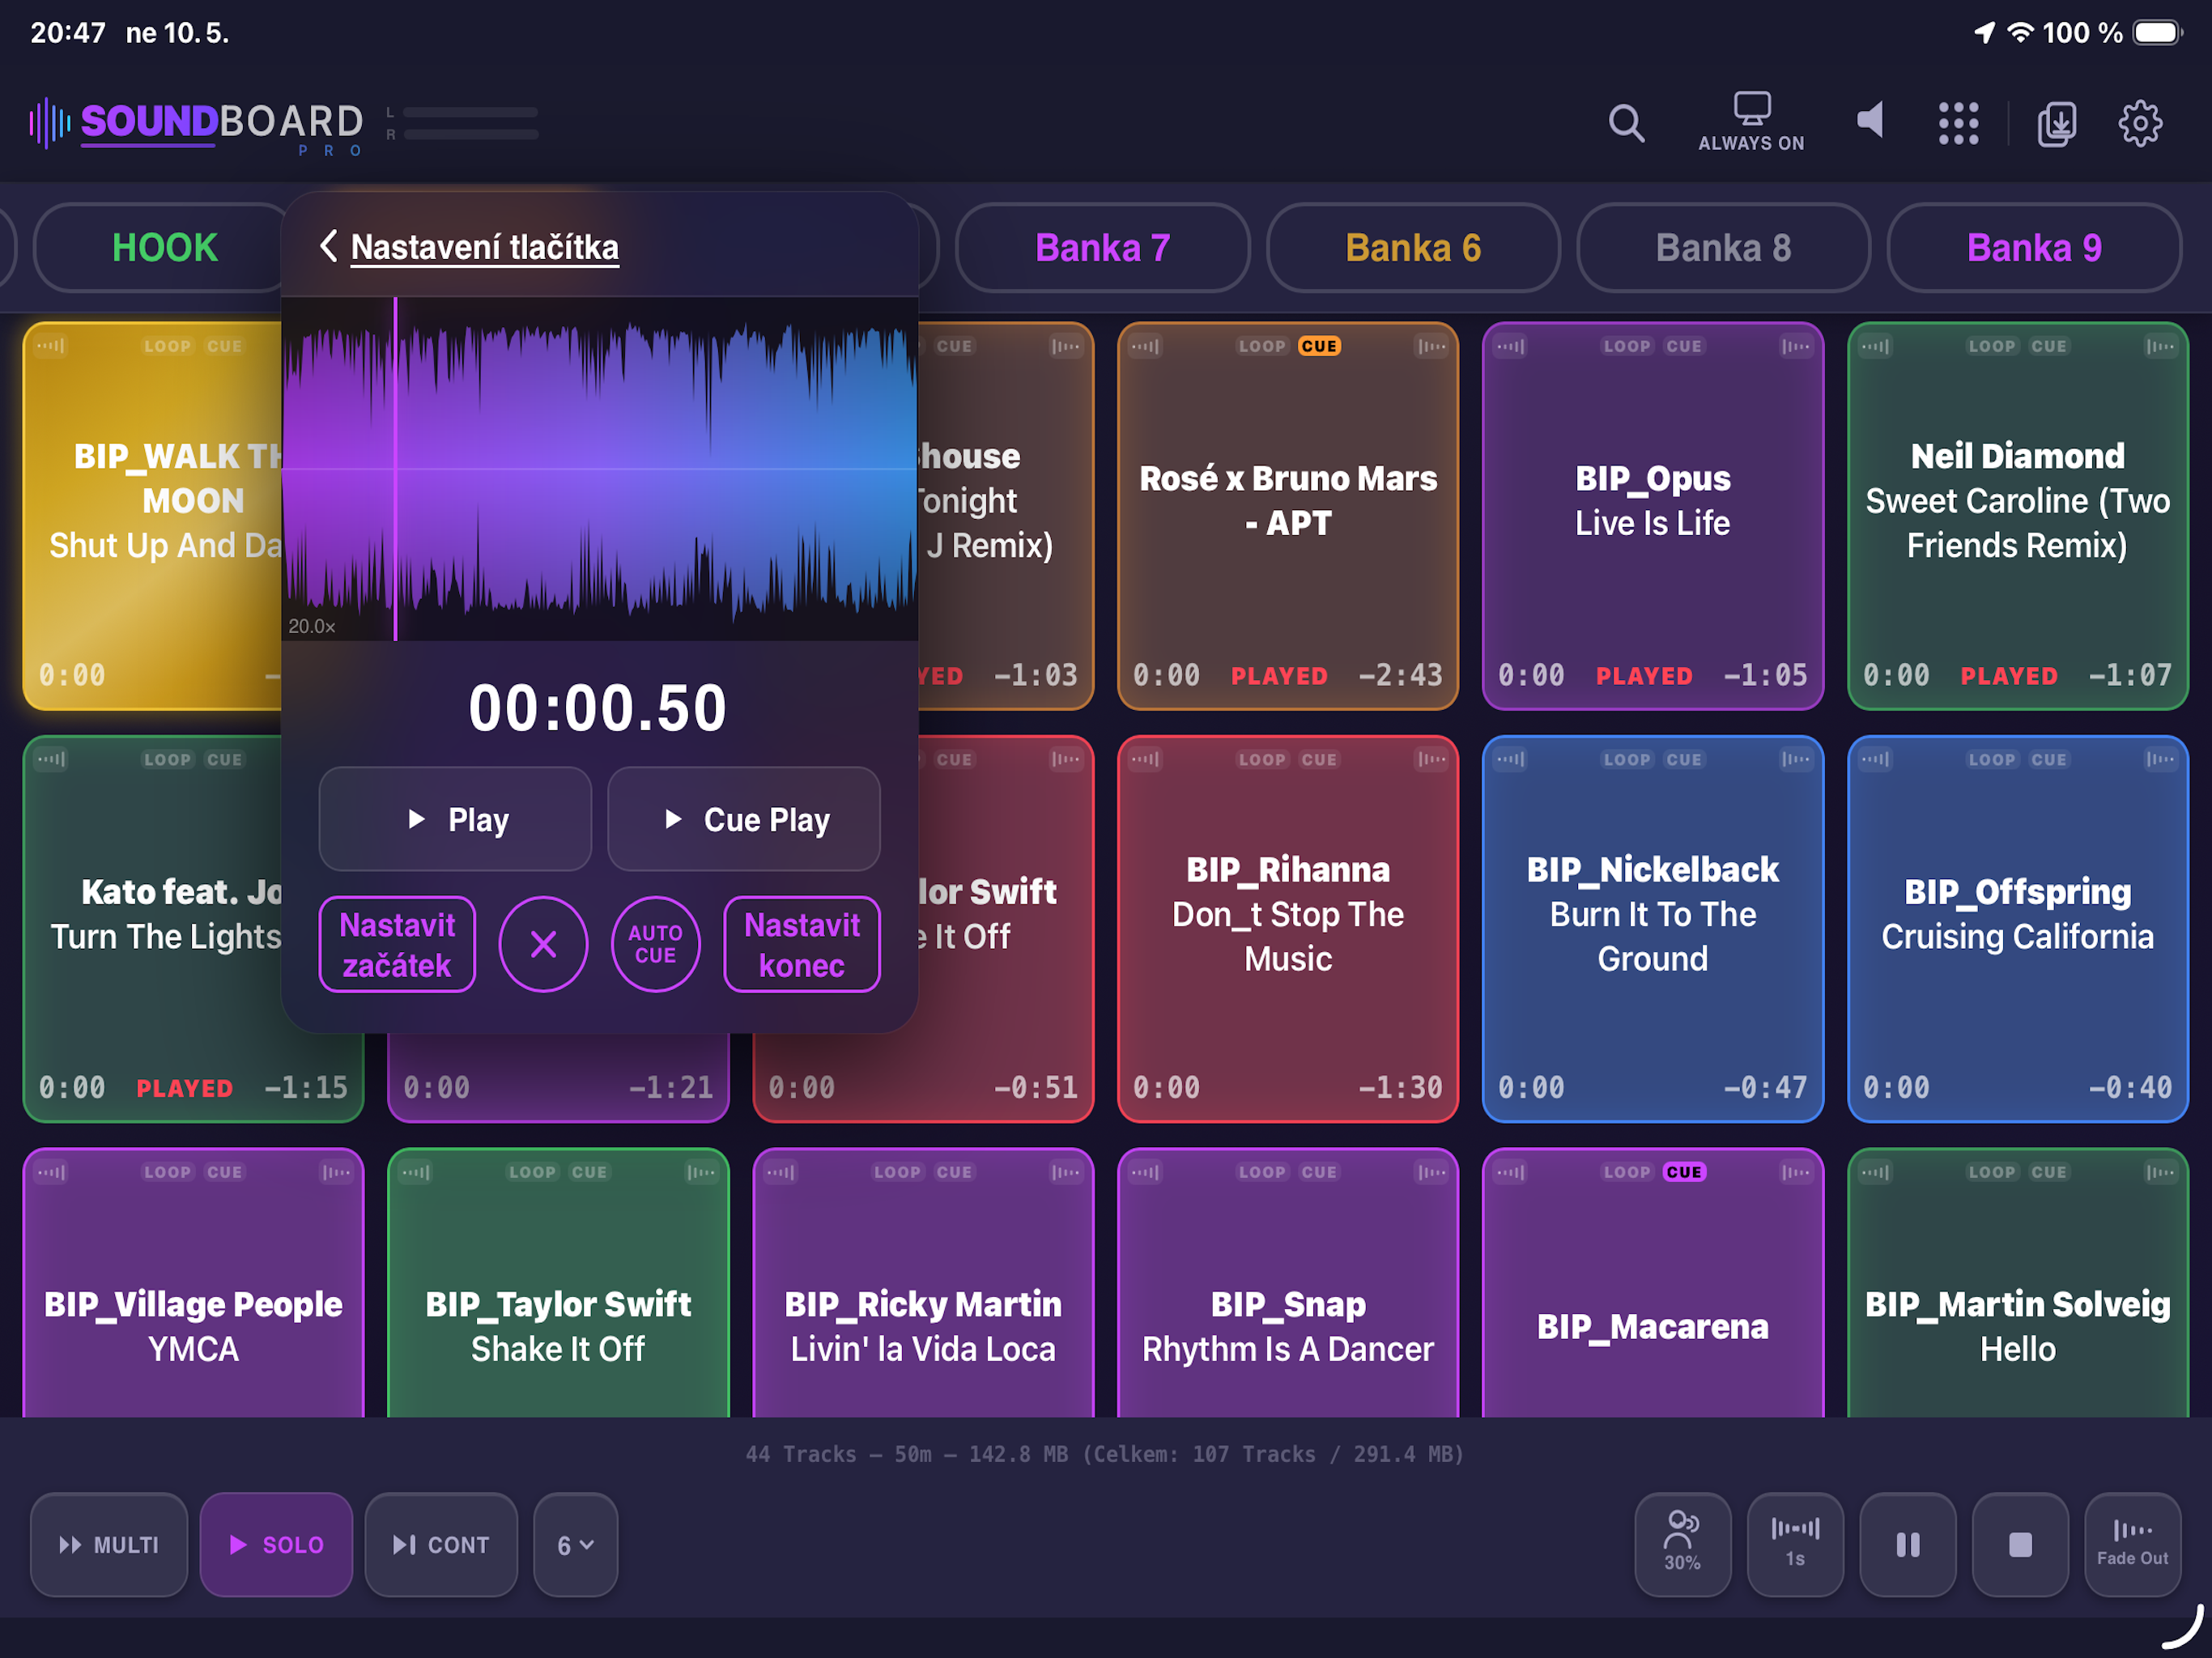
Task: Click Nastavit konec button
Action: coord(802,944)
